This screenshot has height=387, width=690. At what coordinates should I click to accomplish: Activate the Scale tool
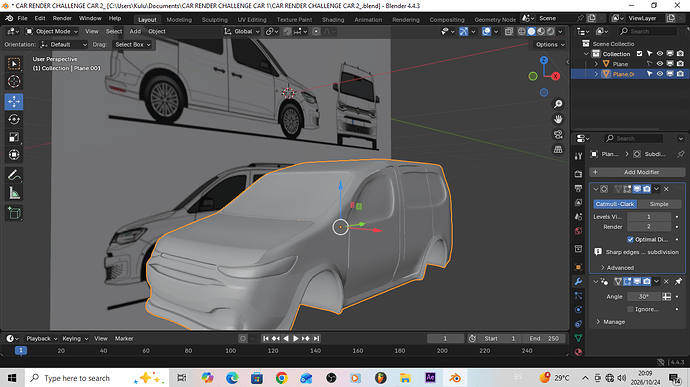[x=14, y=137]
